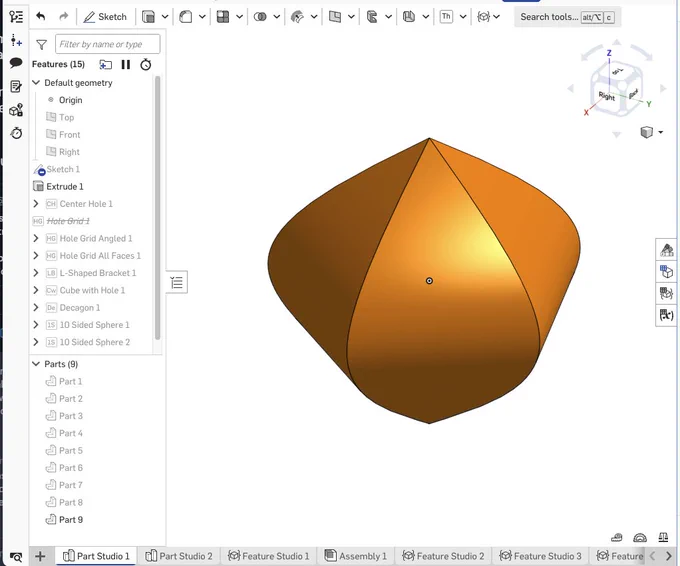Open the Pattern tool dropdown arrow
The image size is (680, 566).
pyautogui.click(x=239, y=17)
